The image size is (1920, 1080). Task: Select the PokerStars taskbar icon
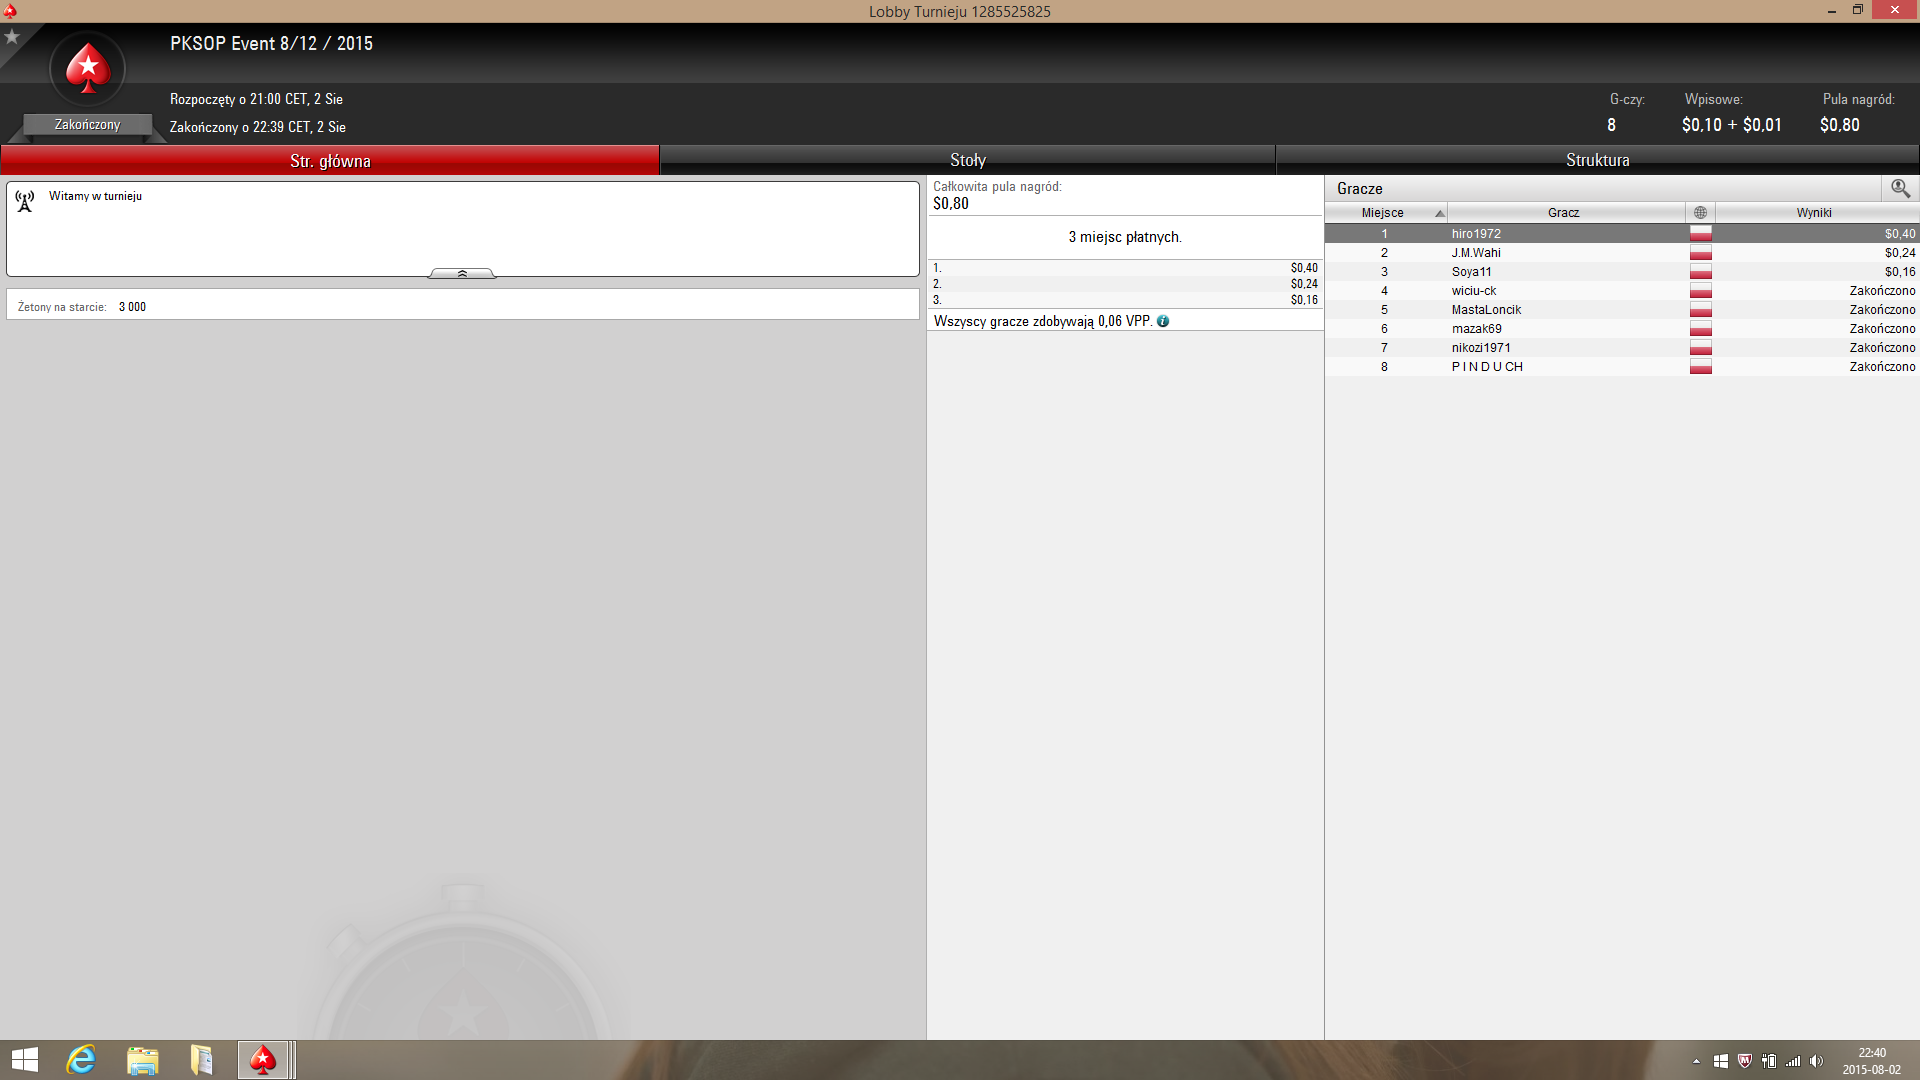(263, 1060)
